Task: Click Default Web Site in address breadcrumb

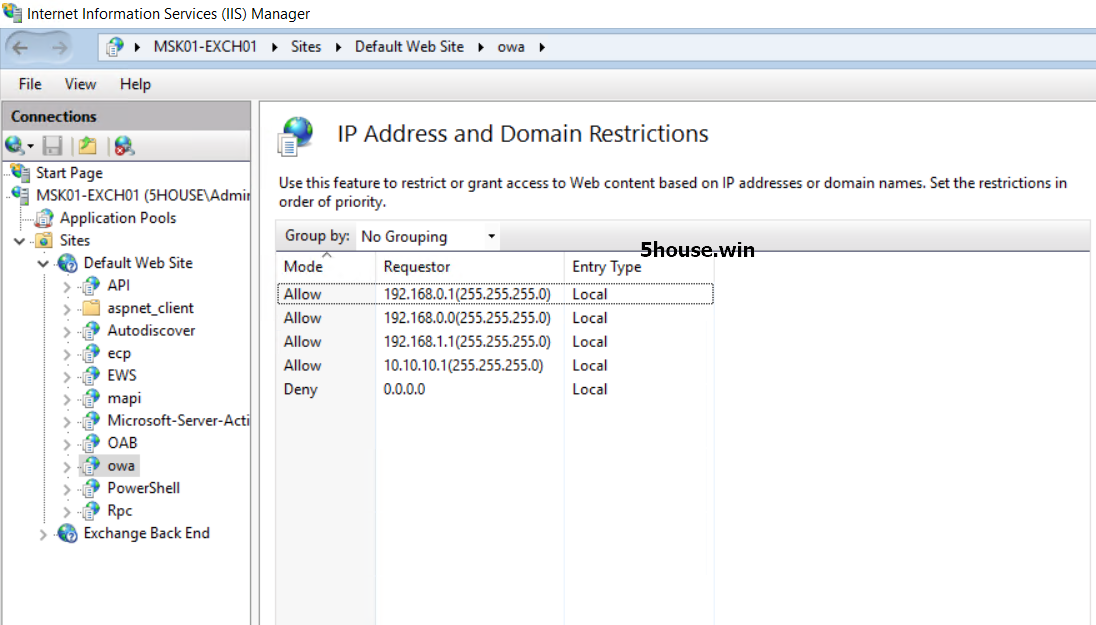Action: coord(409,47)
